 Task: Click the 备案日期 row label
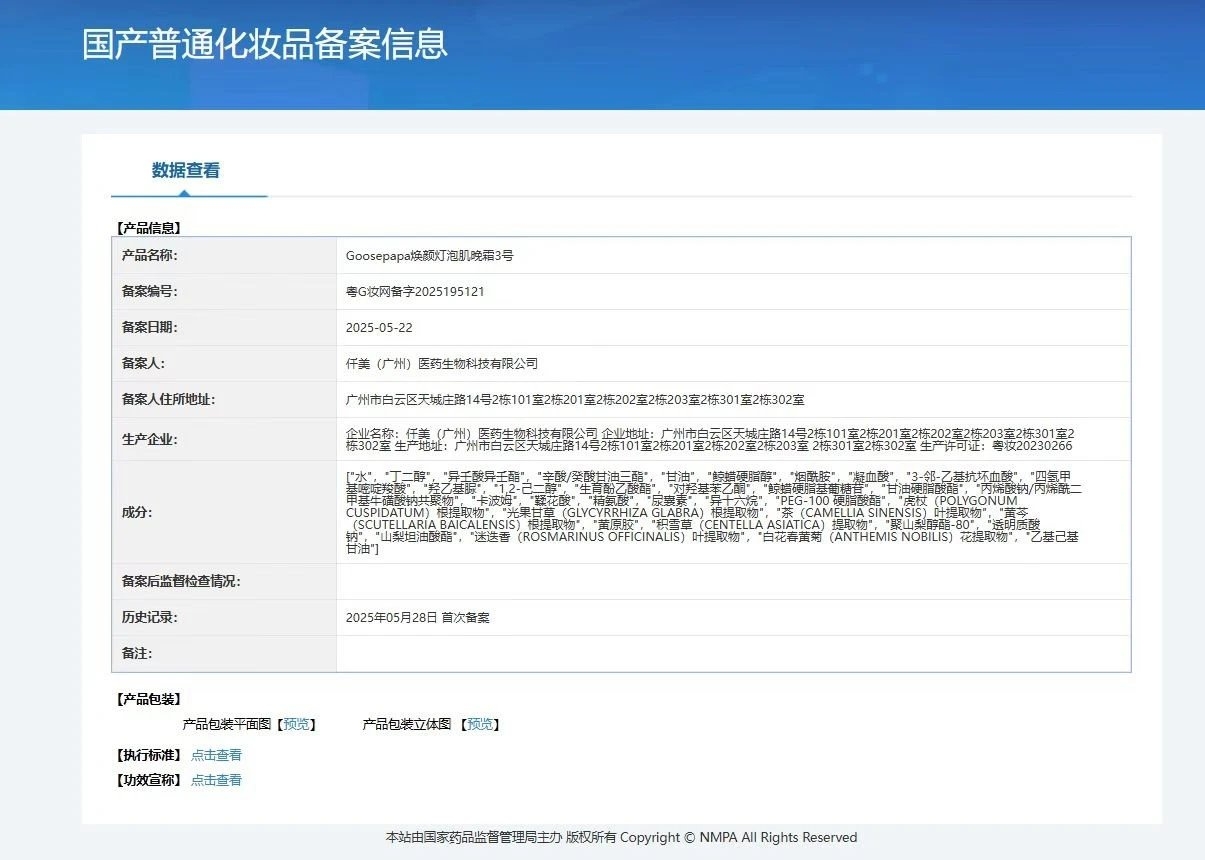point(149,327)
